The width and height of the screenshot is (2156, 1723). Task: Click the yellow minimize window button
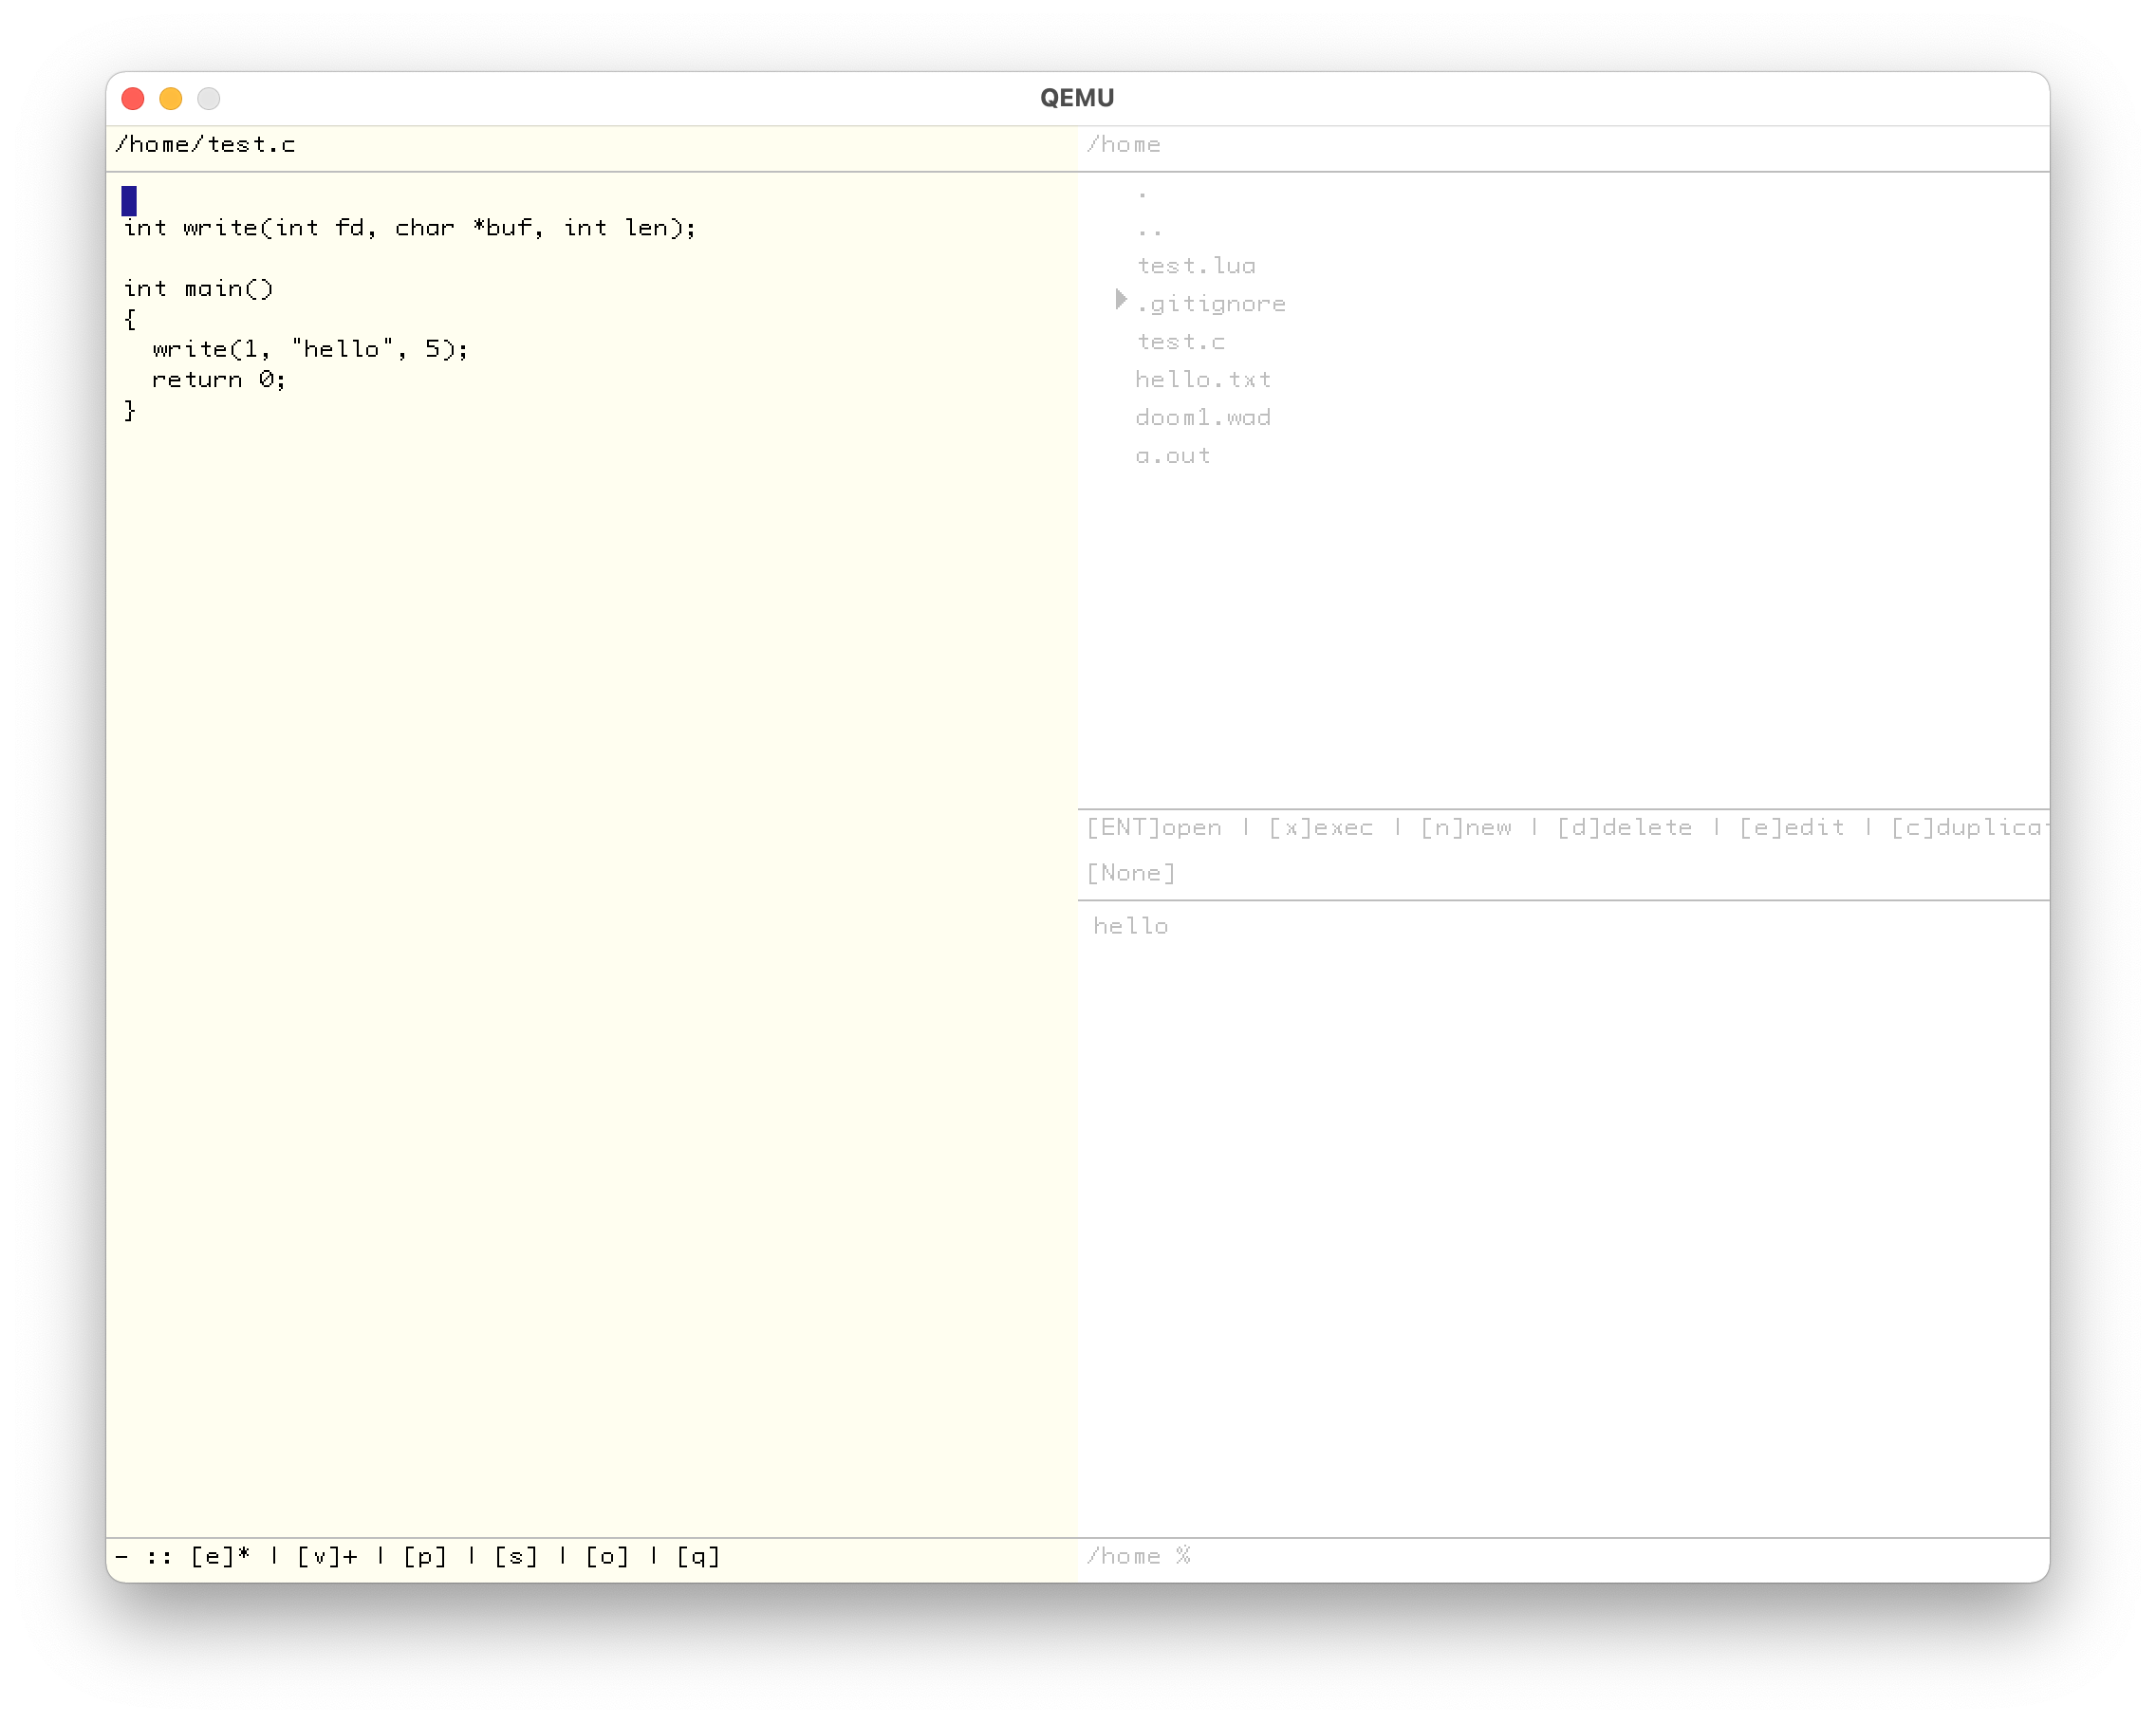[171, 98]
